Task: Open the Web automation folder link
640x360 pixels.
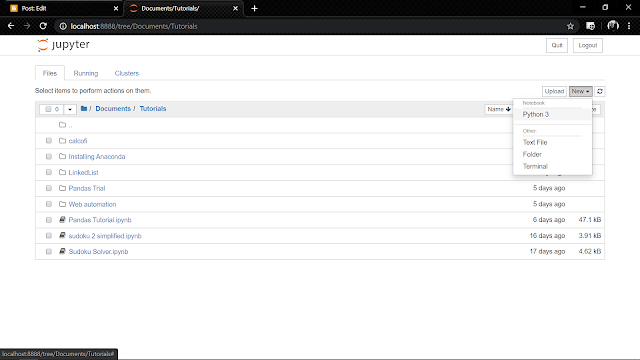Action: 92,204
